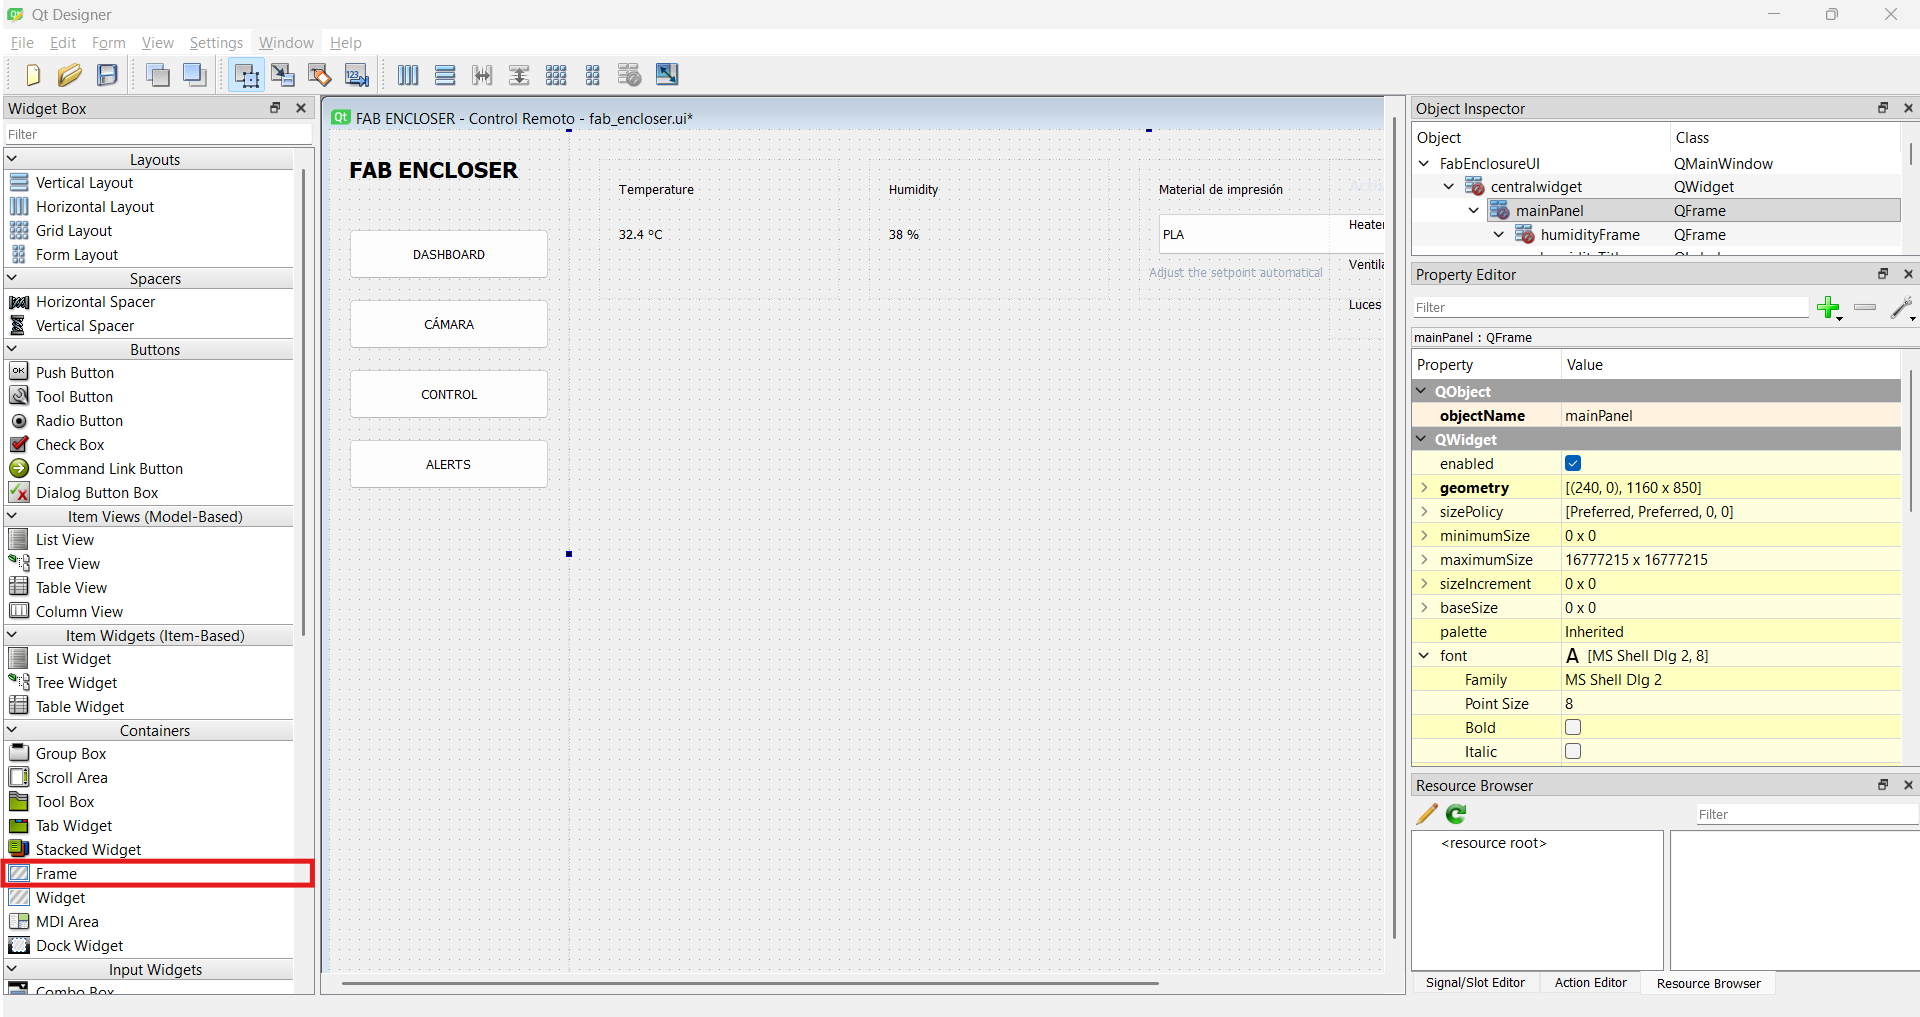This screenshot has width=1920, height=1017.
Task: Activate Edit Buddies mode icon
Action: (320, 75)
